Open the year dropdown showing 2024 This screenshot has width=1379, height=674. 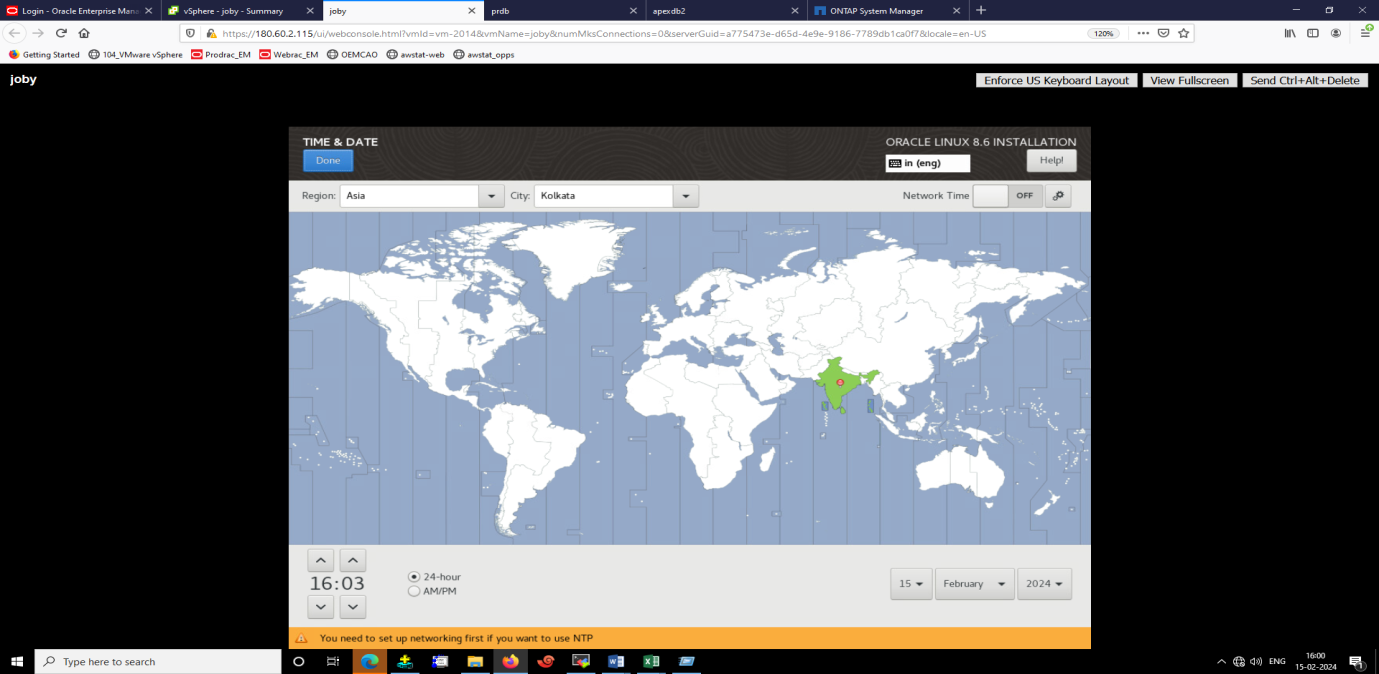pyautogui.click(x=1044, y=584)
